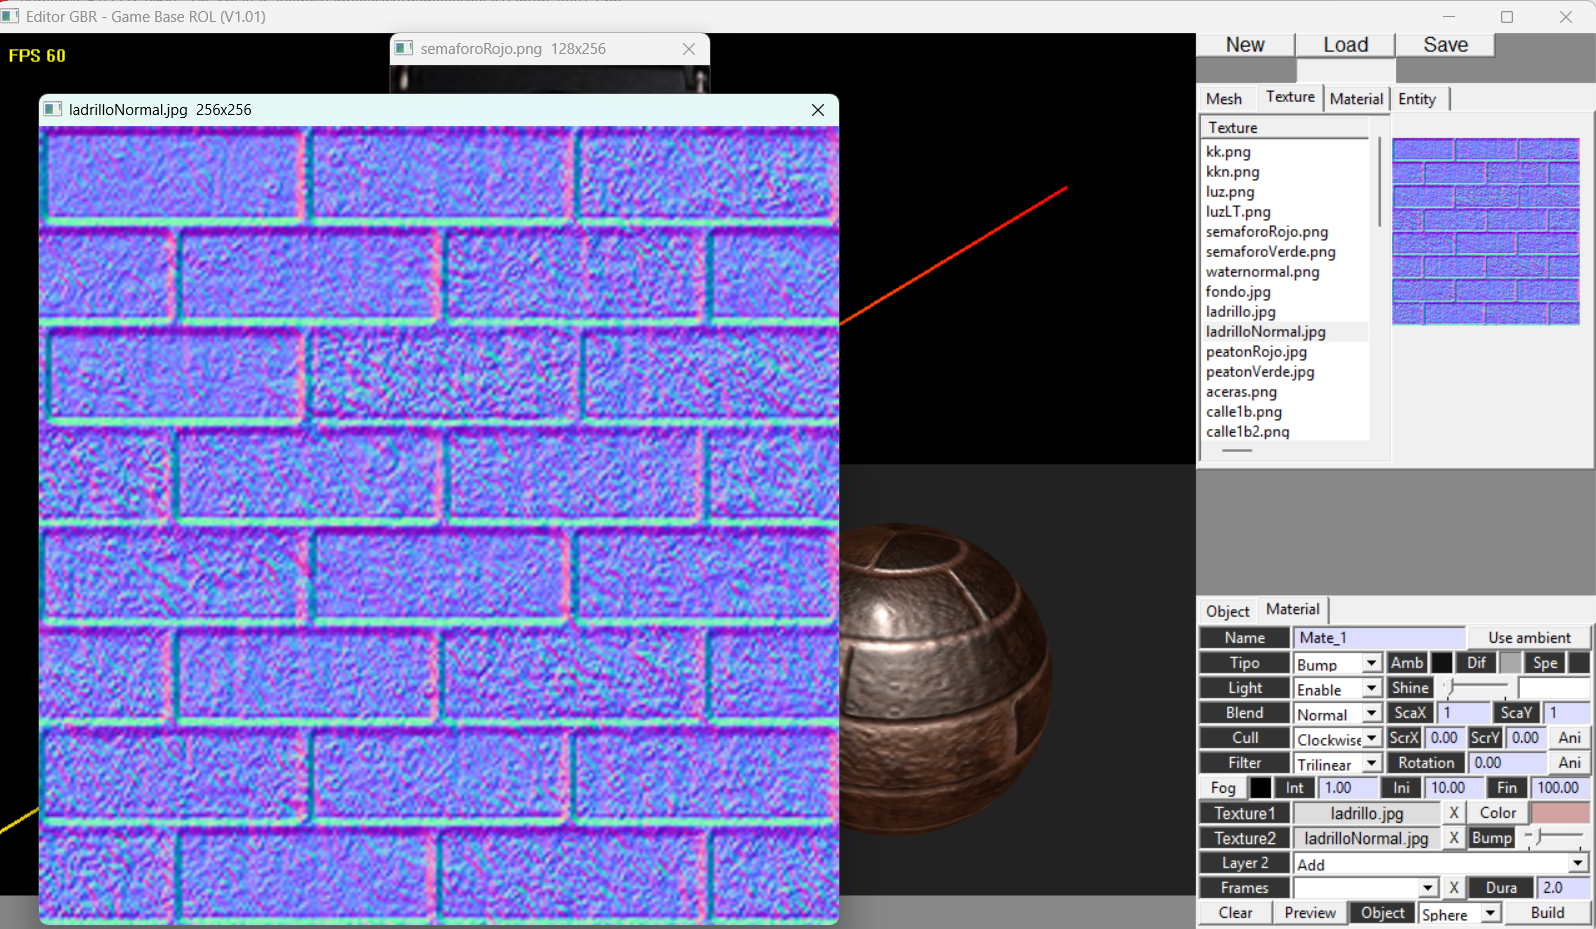This screenshot has width=1596, height=929.
Task: Clear Frames with the X button
Action: pyautogui.click(x=1454, y=888)
